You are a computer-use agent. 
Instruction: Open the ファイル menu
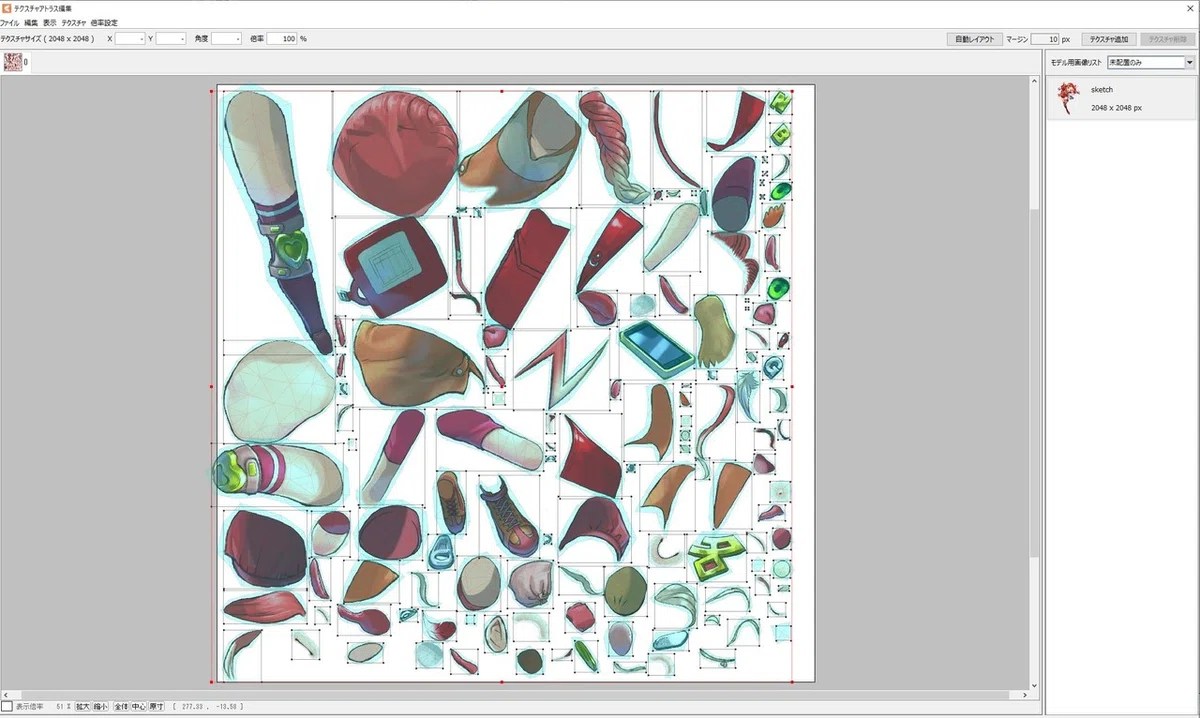coord(10,22)
